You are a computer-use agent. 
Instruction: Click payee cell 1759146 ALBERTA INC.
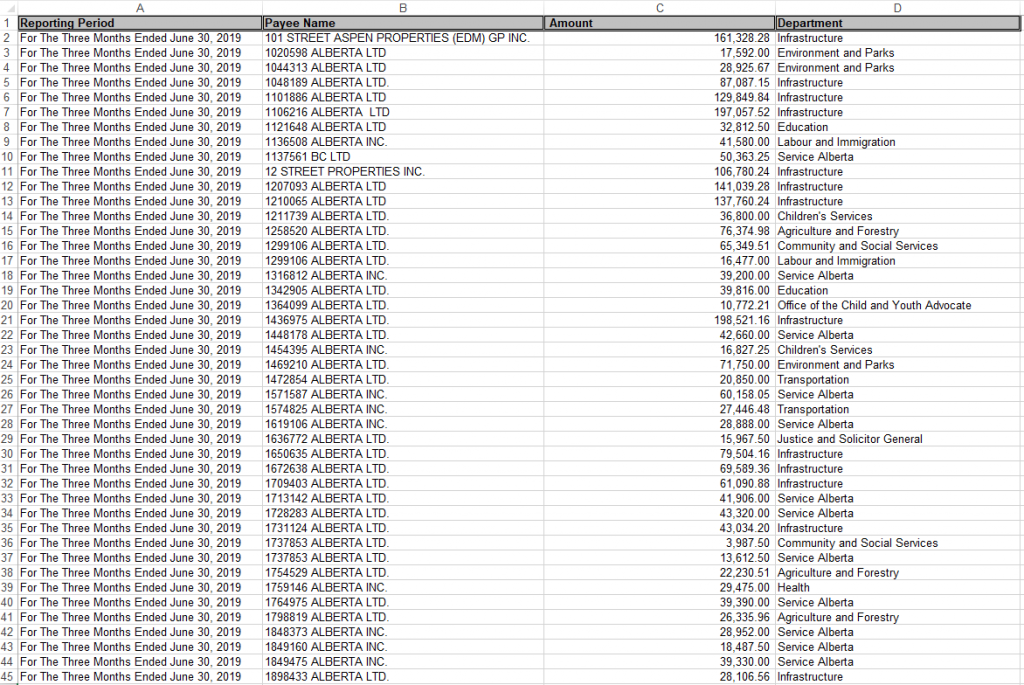(x=403, y=587)
